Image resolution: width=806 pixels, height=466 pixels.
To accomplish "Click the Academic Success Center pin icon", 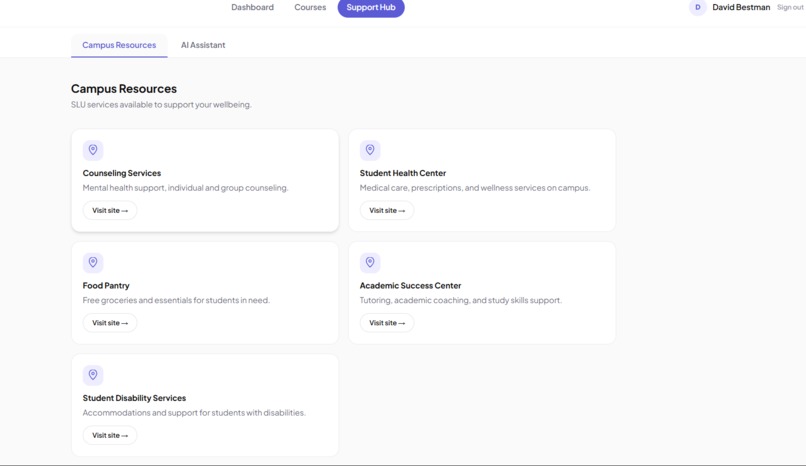I will point(370,263).
